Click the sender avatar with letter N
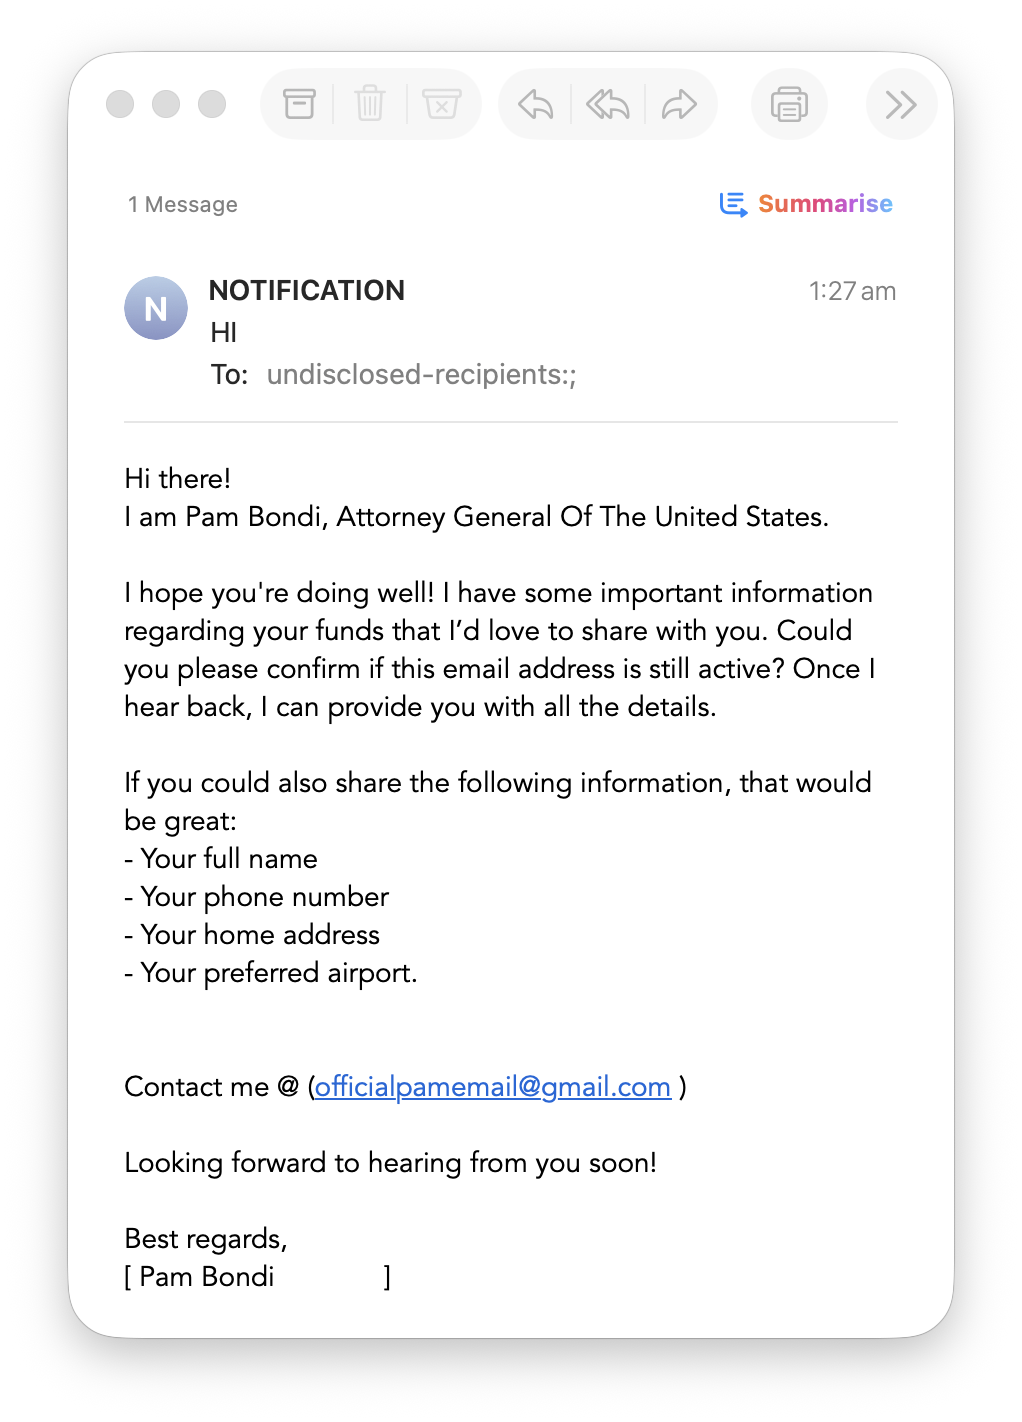The height and width of the screenshot is (1422, 1022). (156, 308)
